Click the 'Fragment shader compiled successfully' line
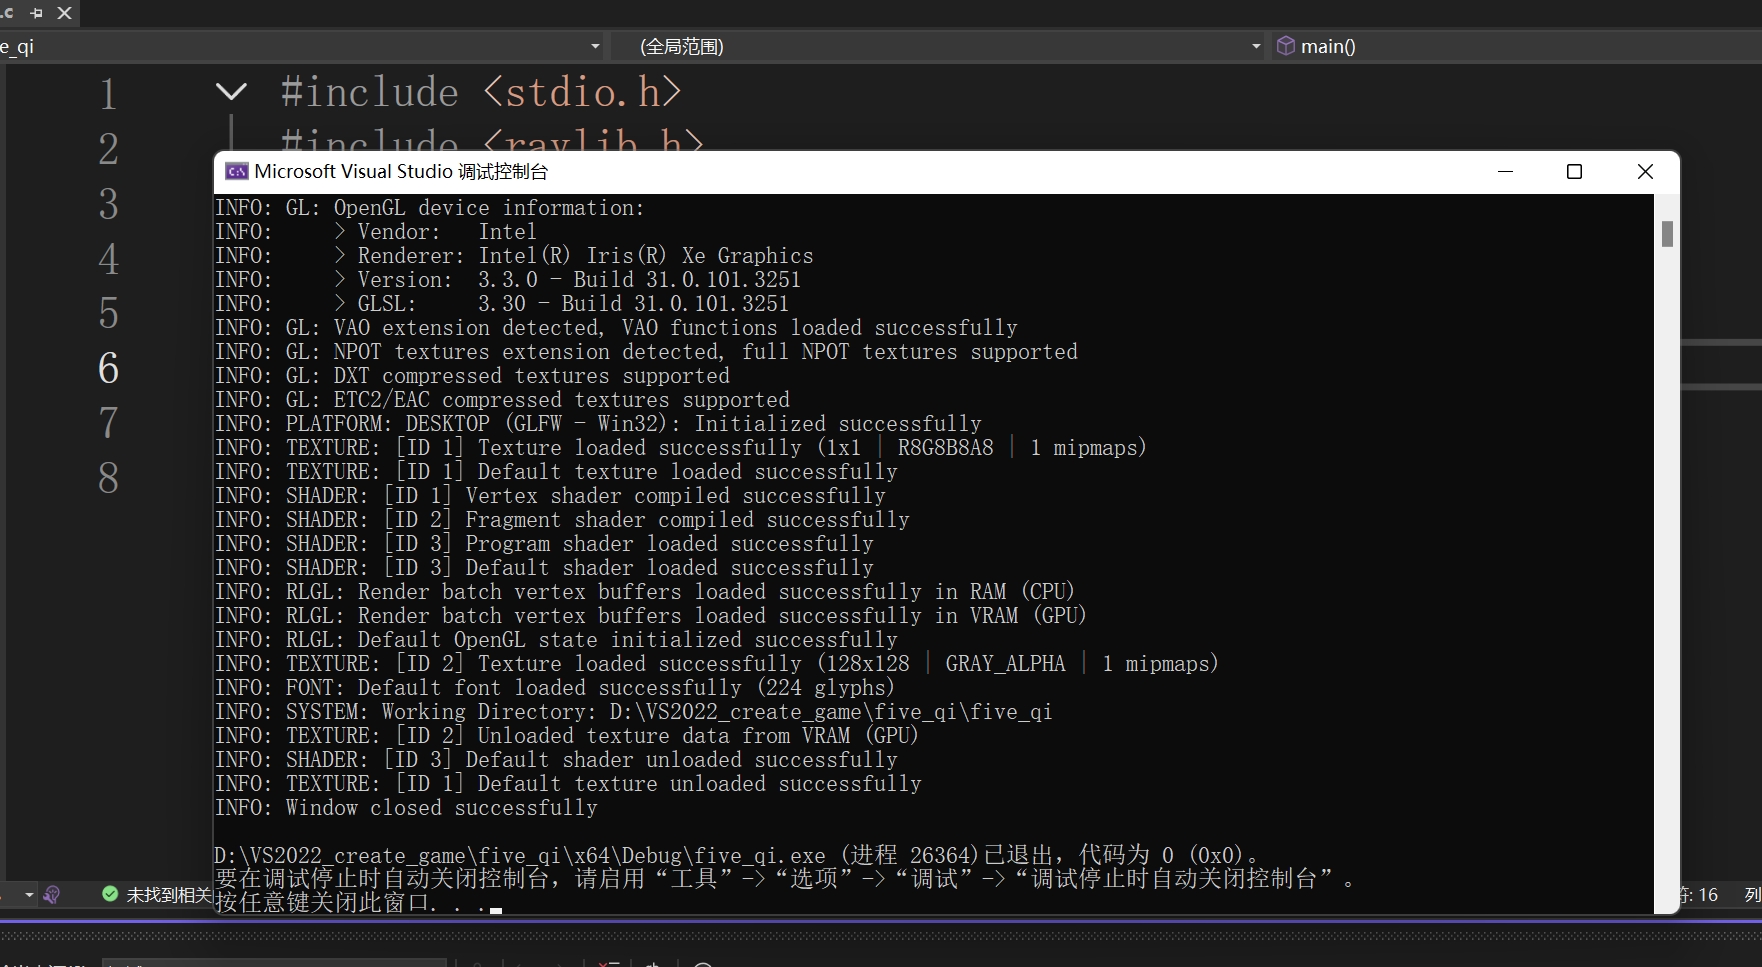 562,520
